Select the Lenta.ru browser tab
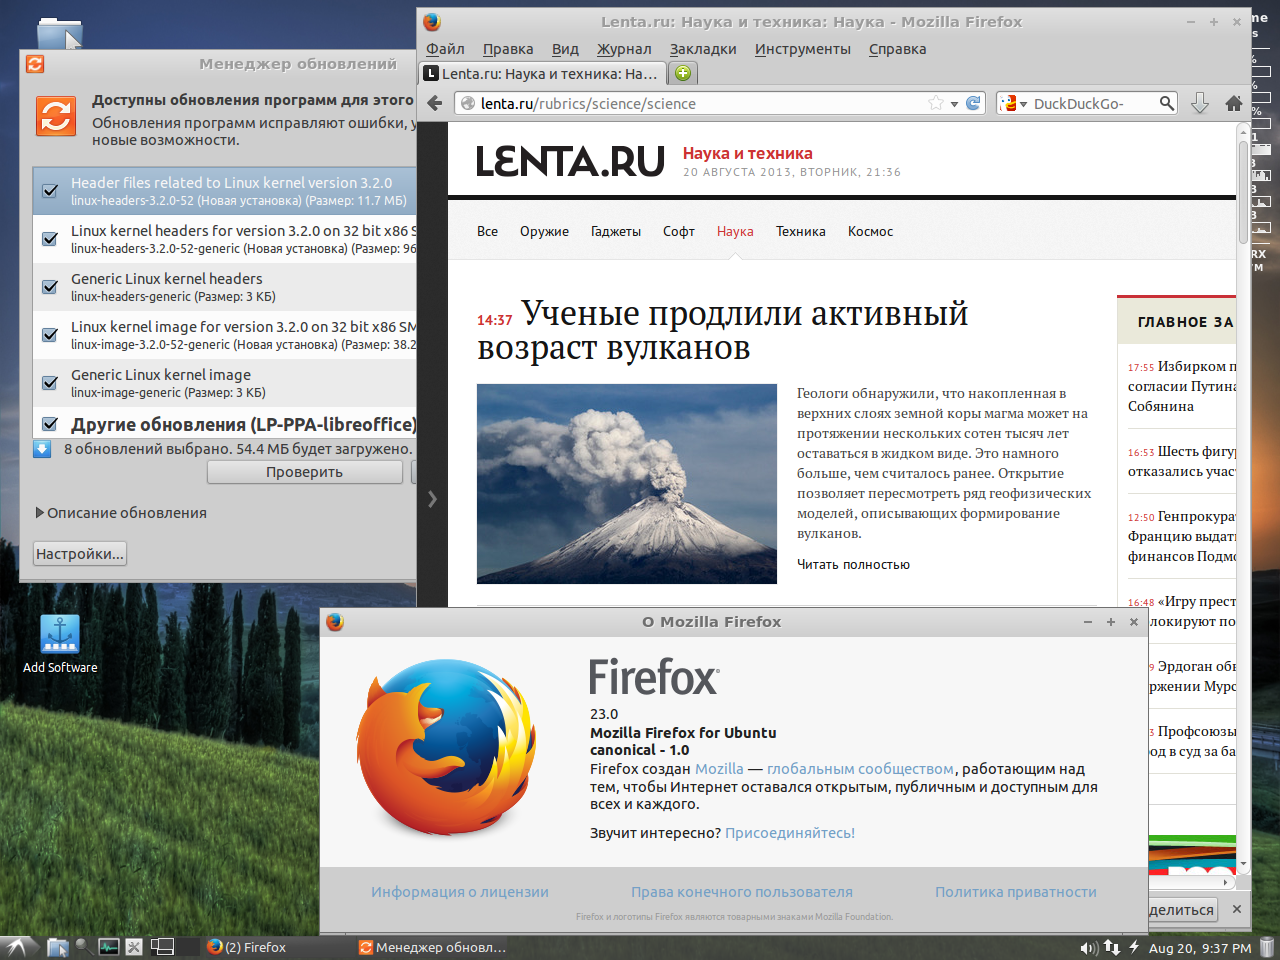 tap(542, 73)
